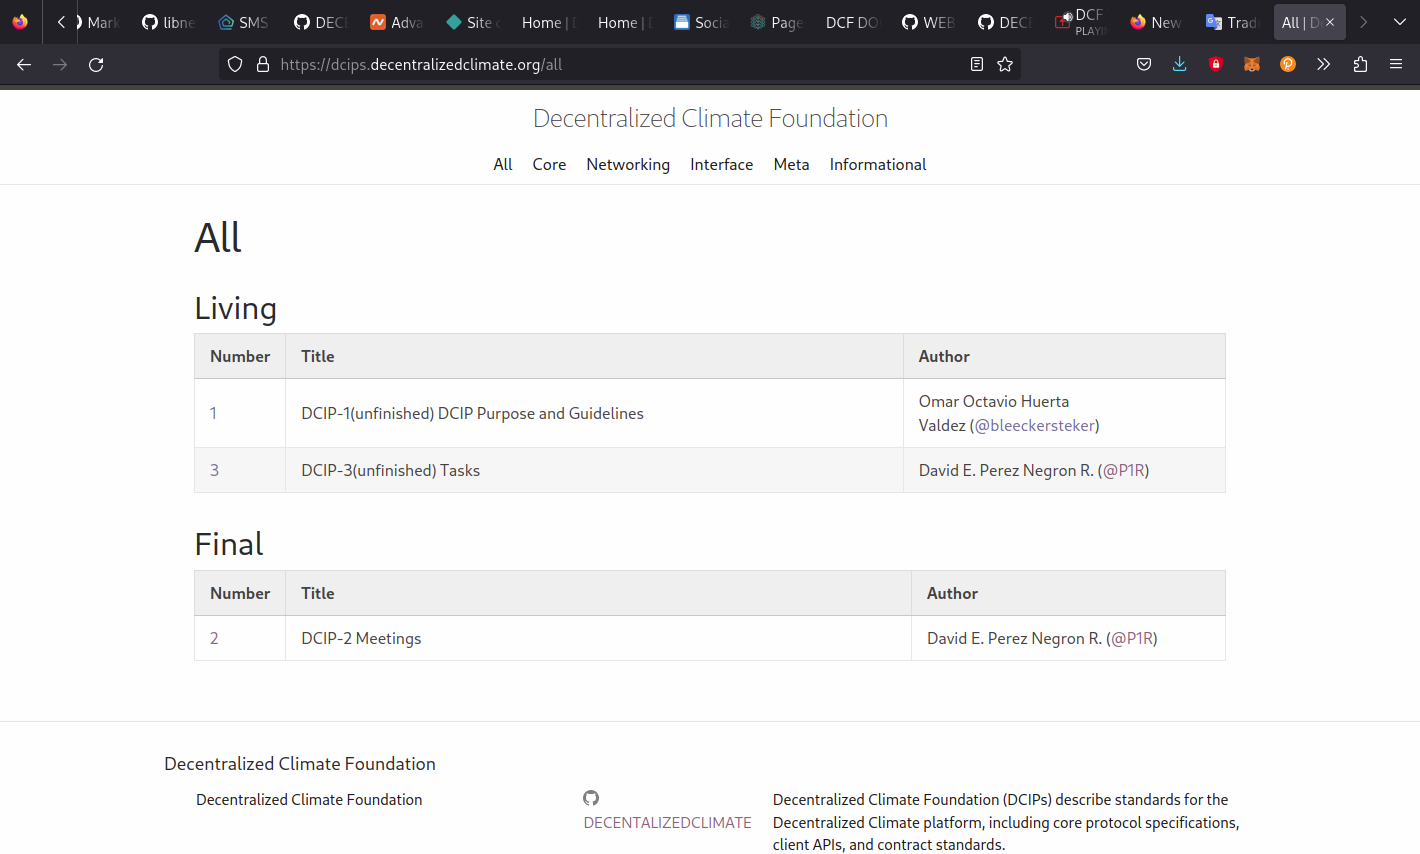Expand more tools overflow chevron
Screen dimensions: 1420x854
[1324, 64]
